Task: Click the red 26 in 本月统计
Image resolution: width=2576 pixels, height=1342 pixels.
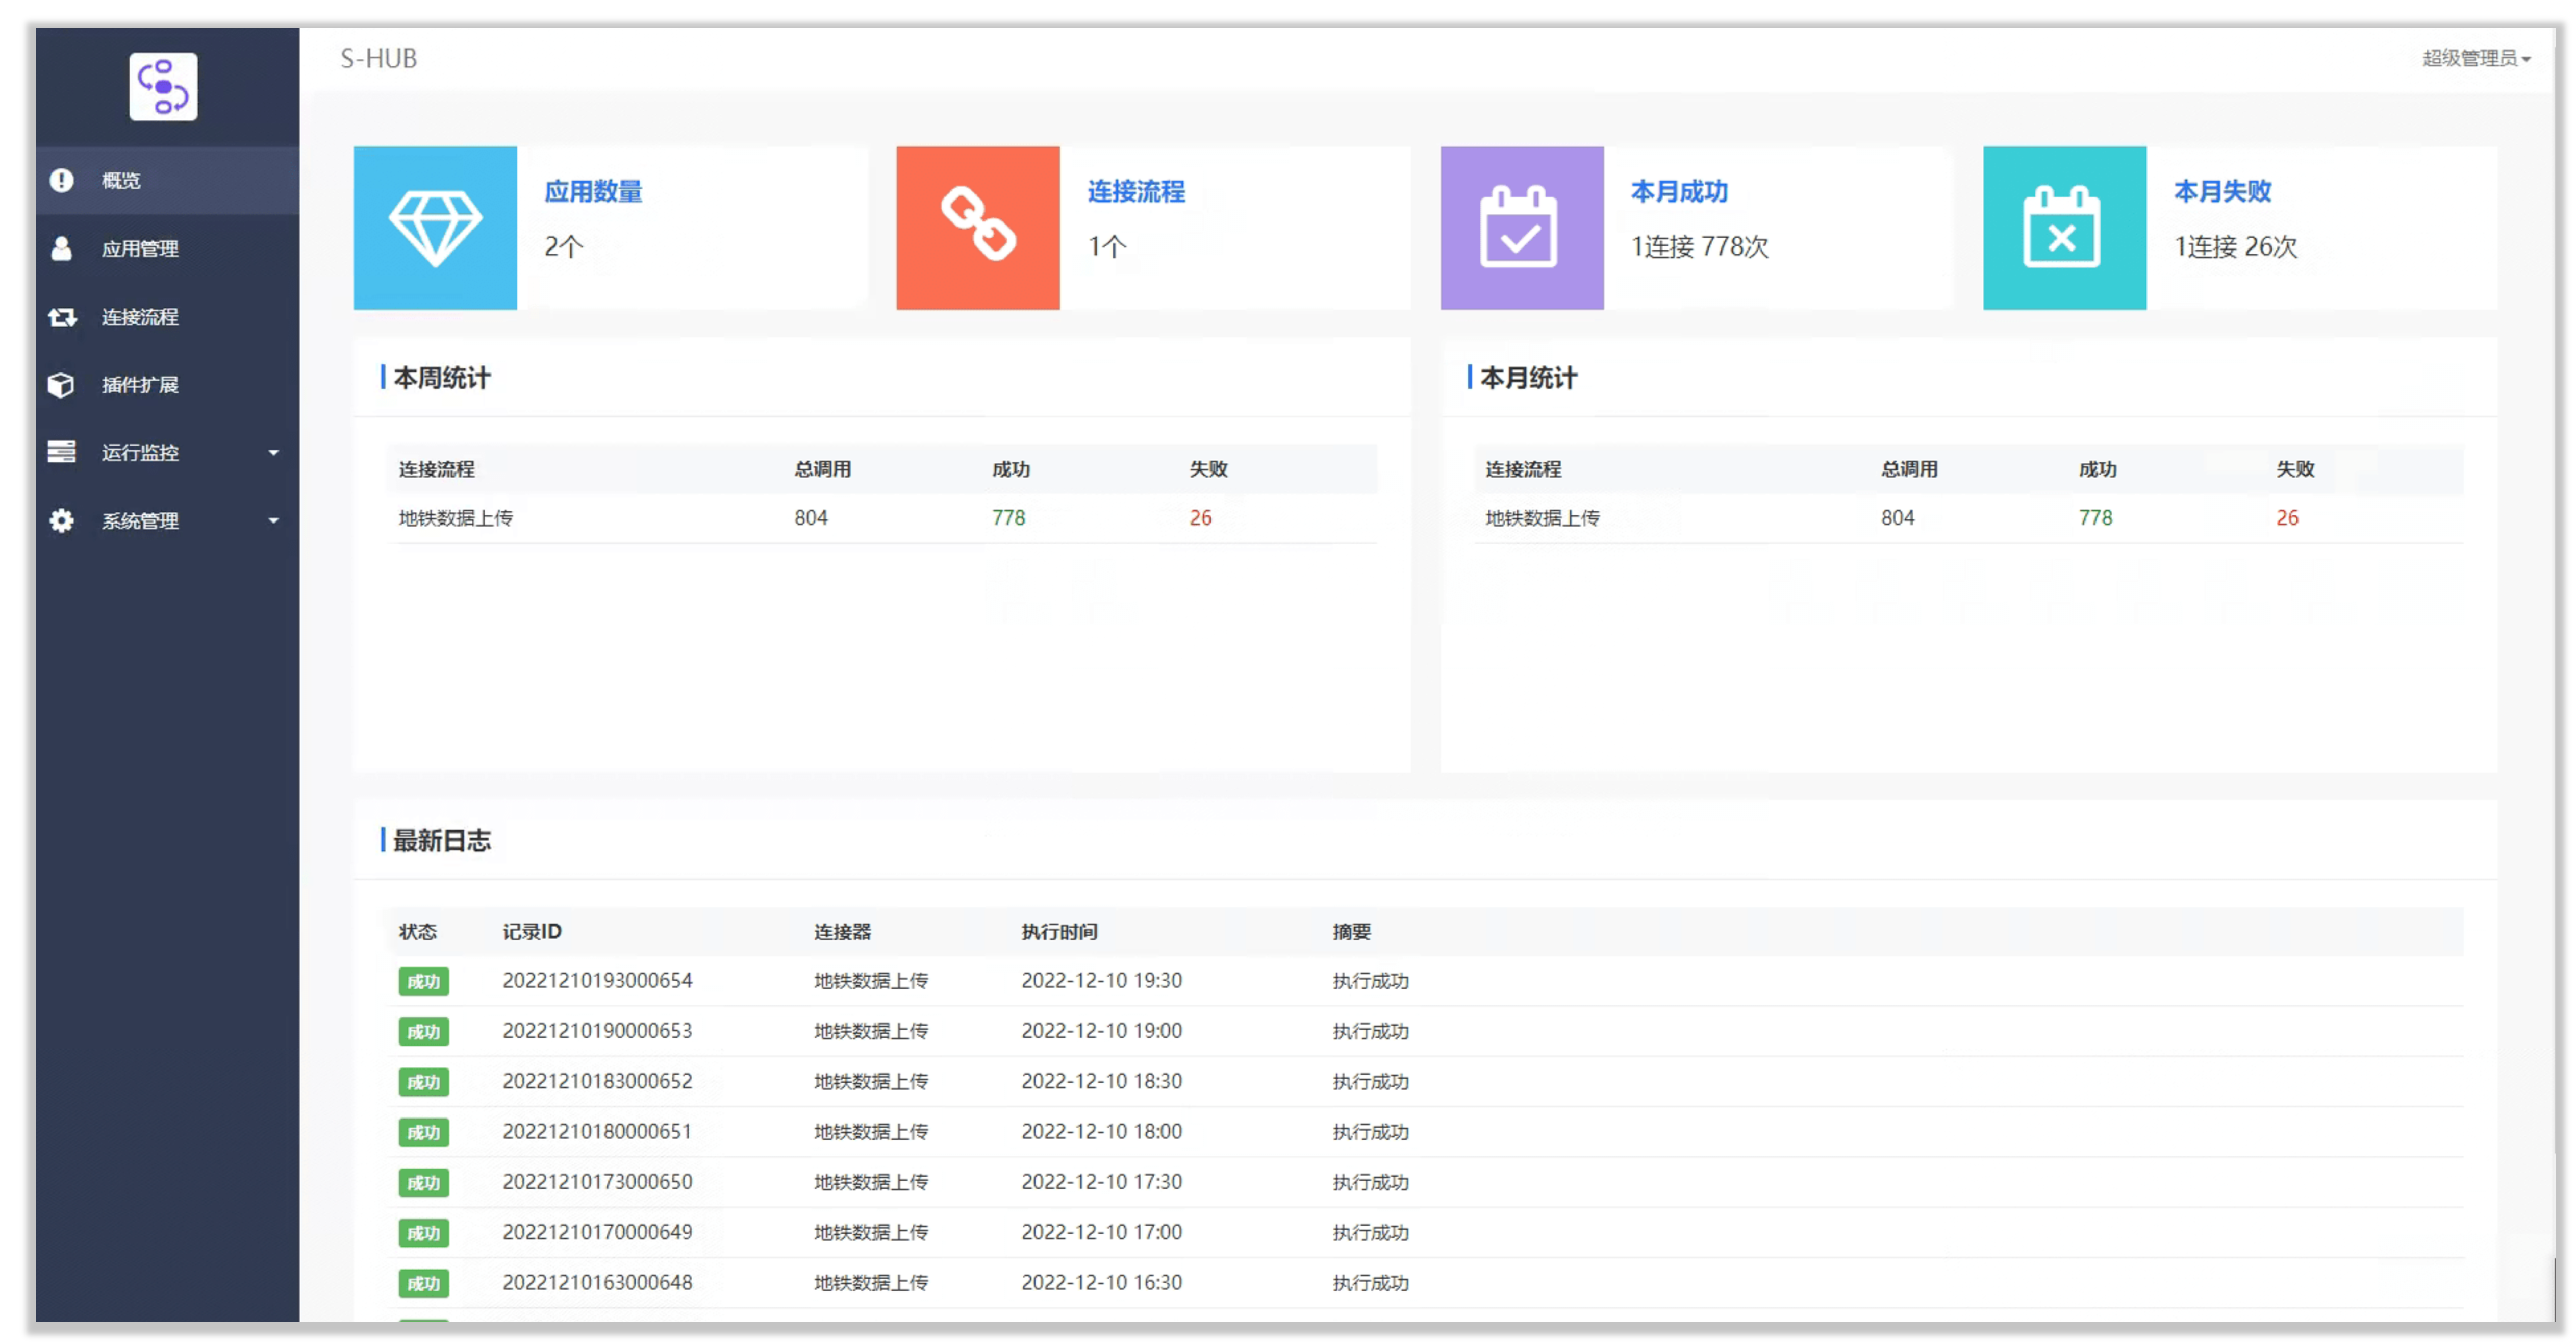Action: click(x=2288, y=518)
